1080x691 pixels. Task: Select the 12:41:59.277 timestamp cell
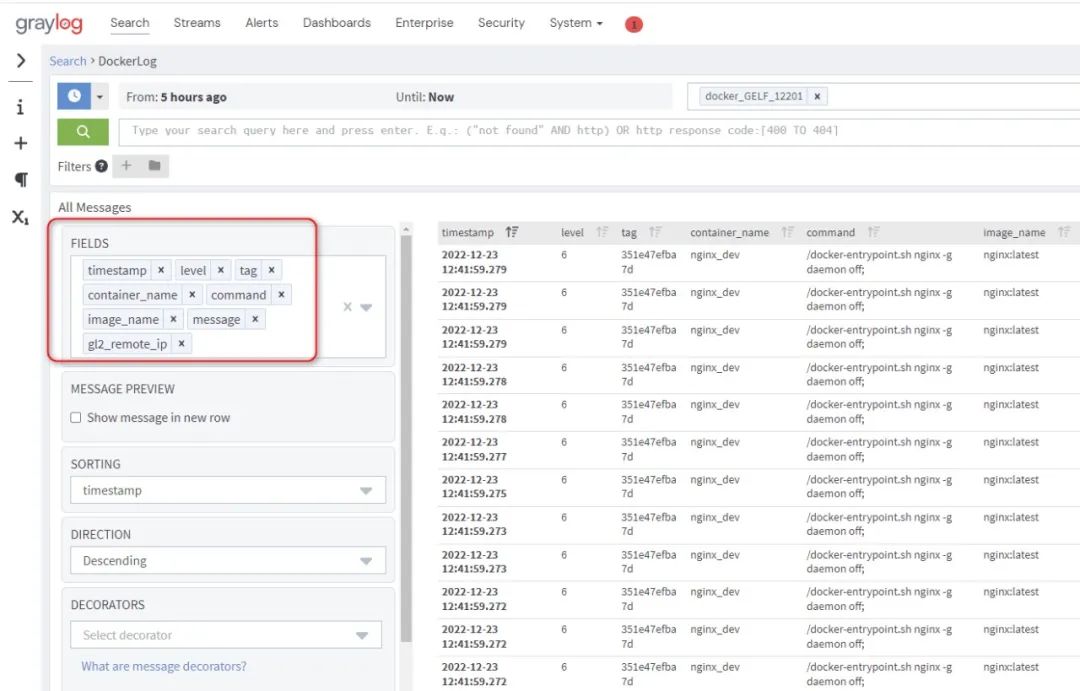[474, 449]
